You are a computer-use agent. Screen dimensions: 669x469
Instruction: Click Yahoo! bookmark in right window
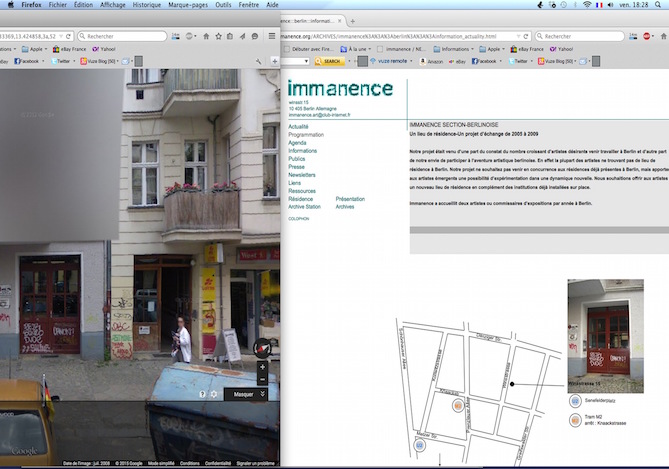(x=561, y=49)
